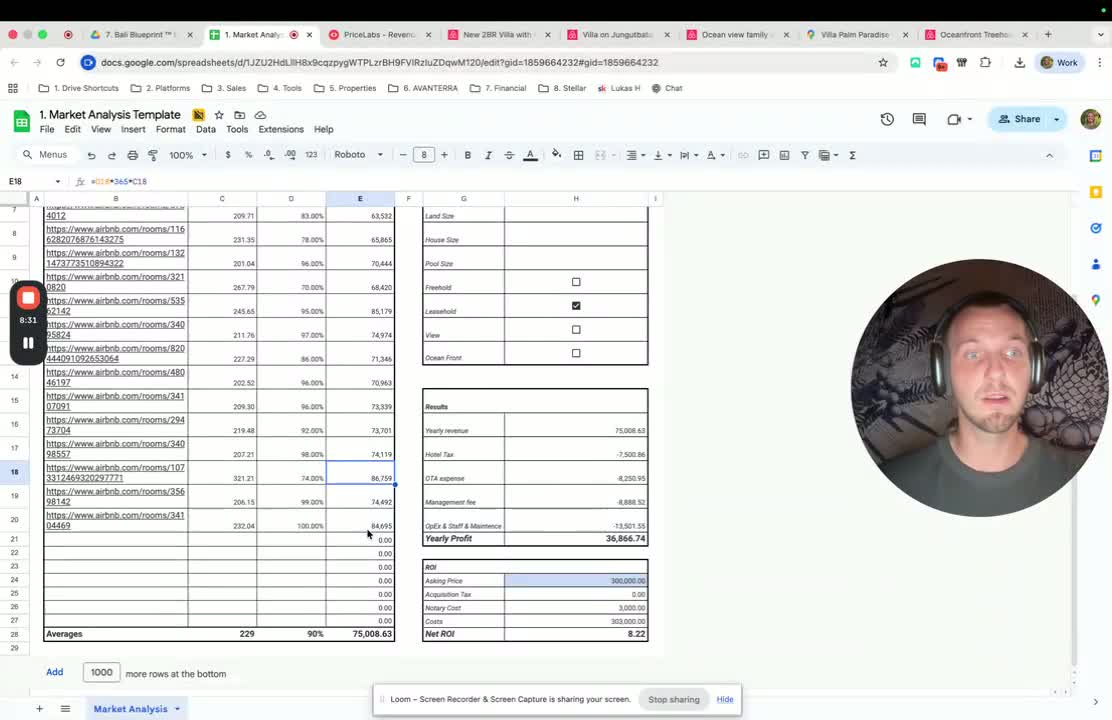Open version history clock icon
Viewport: 1112px width, 720px height.
(x=887, y=119)
